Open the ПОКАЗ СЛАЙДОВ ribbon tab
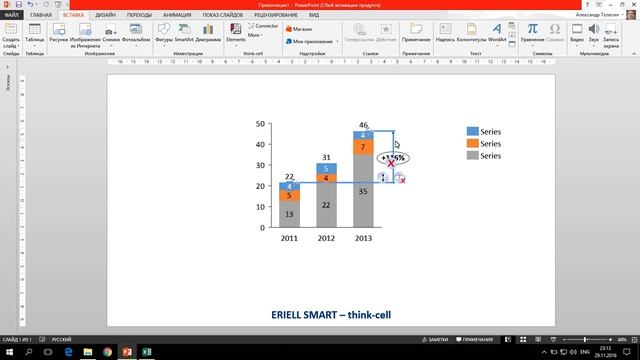This screenshot has width=640, height=360. pos(222,15)
